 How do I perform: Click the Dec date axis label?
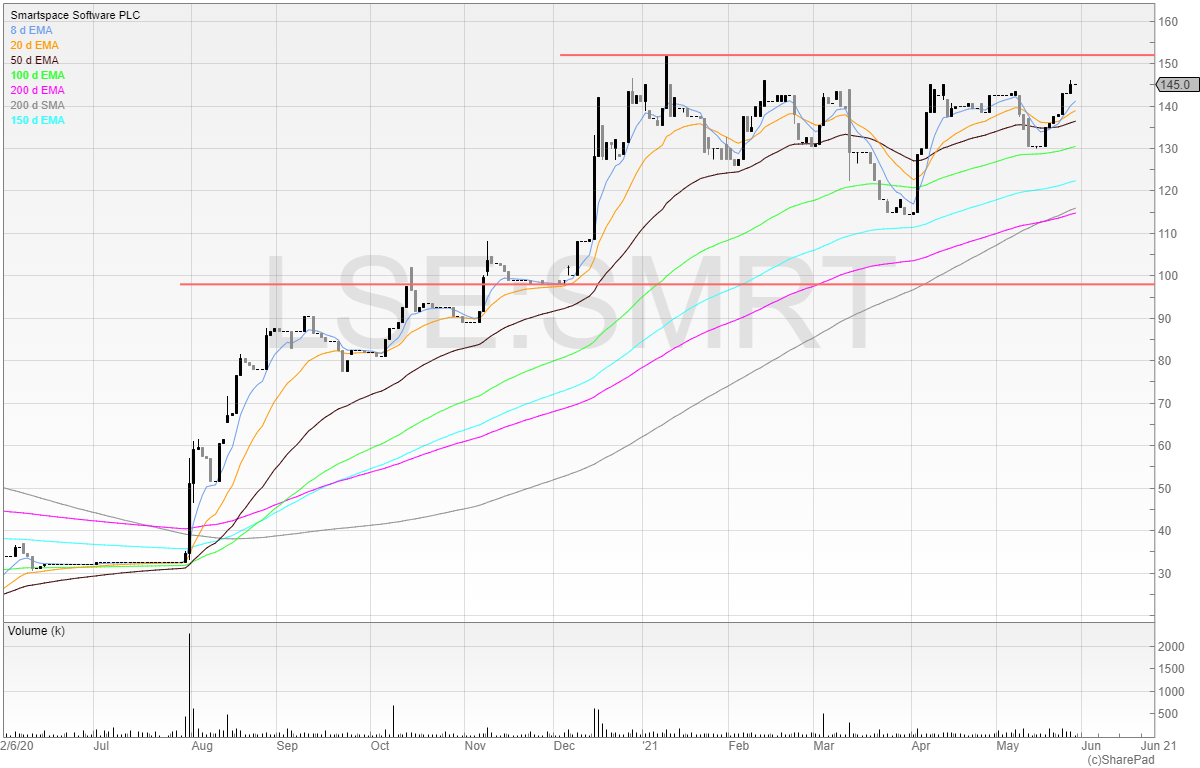(564, 746)
